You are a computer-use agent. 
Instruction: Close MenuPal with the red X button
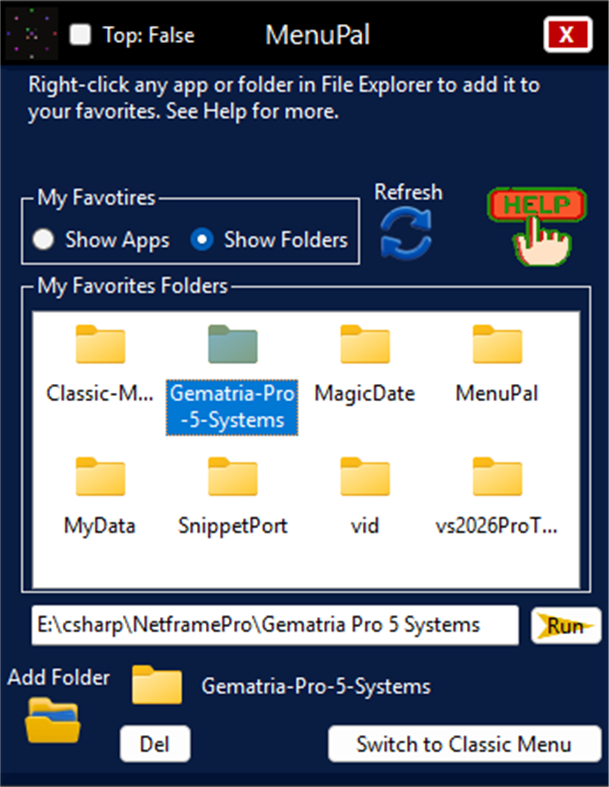coord(567,35)
